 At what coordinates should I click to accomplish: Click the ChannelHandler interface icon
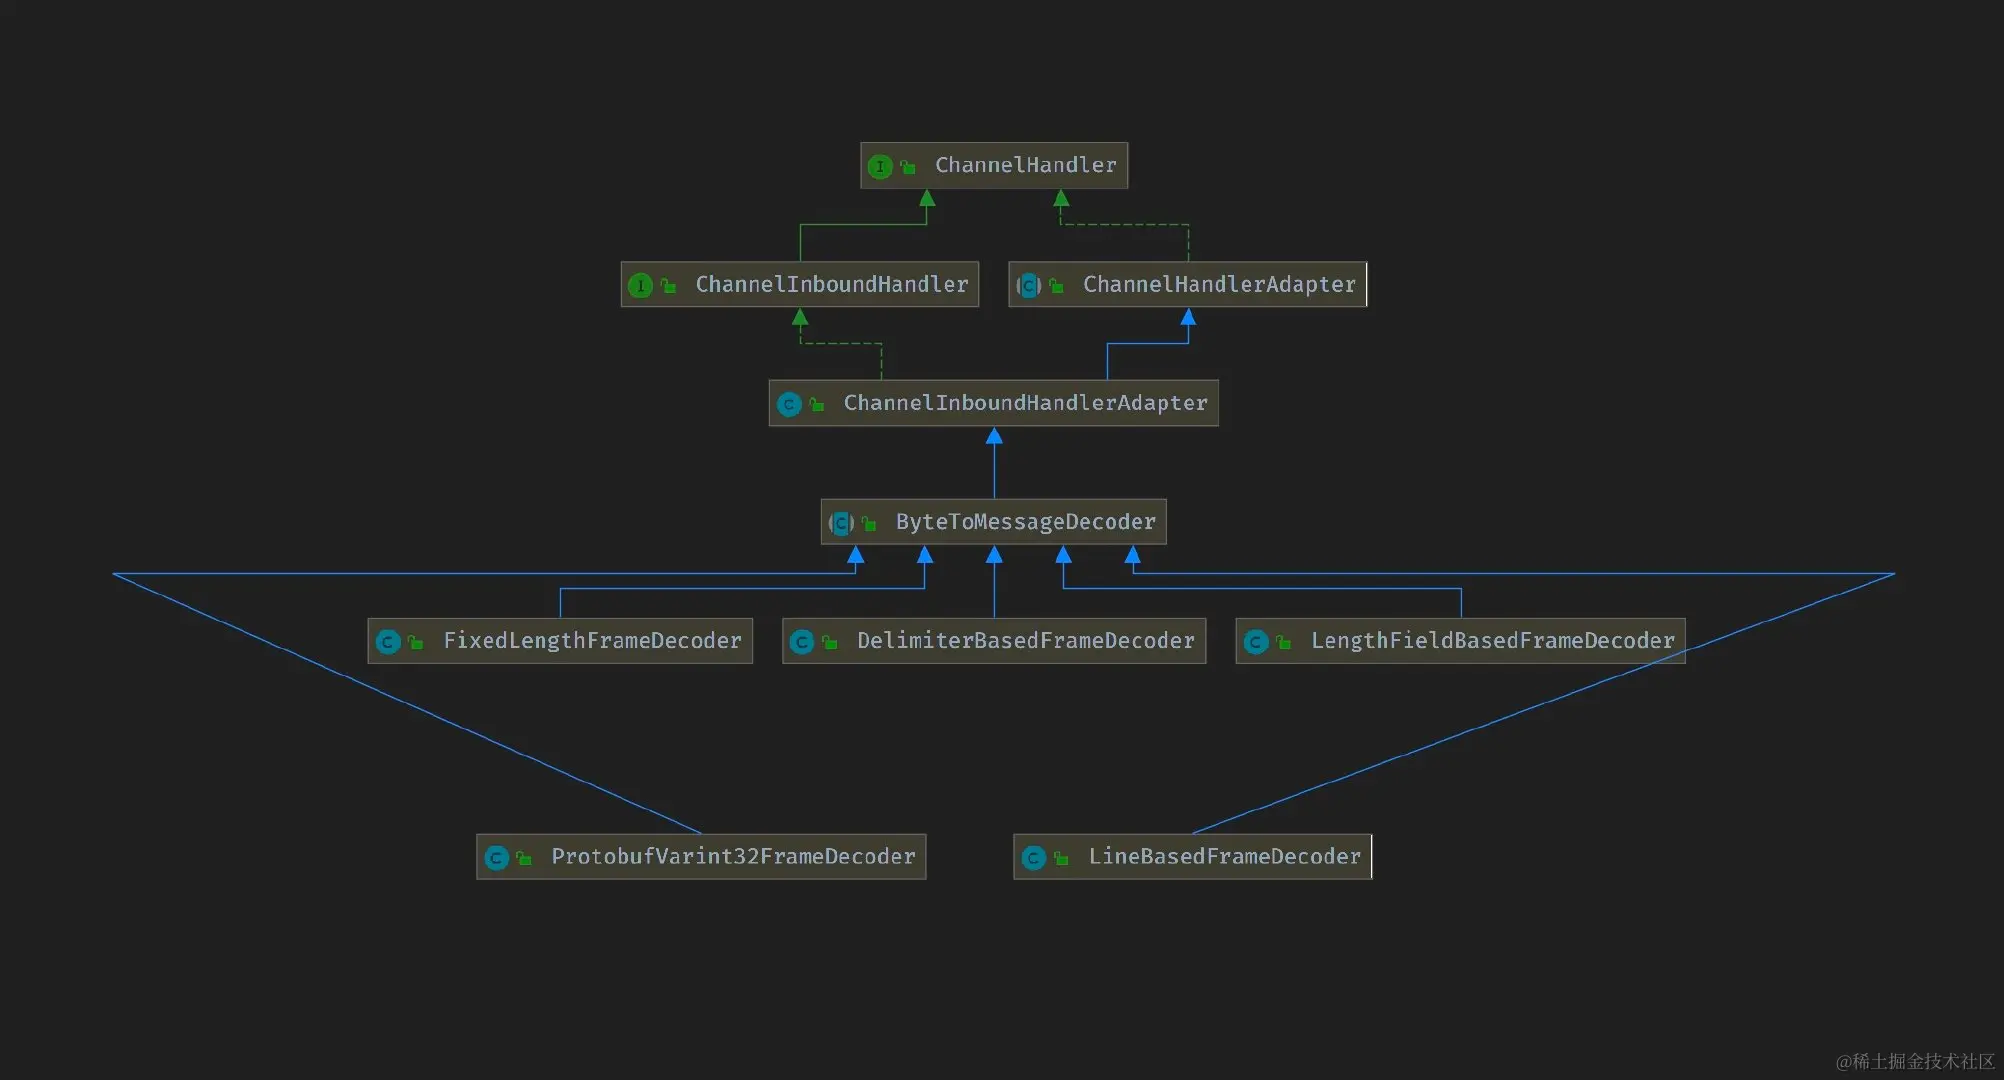pos(879,166)
